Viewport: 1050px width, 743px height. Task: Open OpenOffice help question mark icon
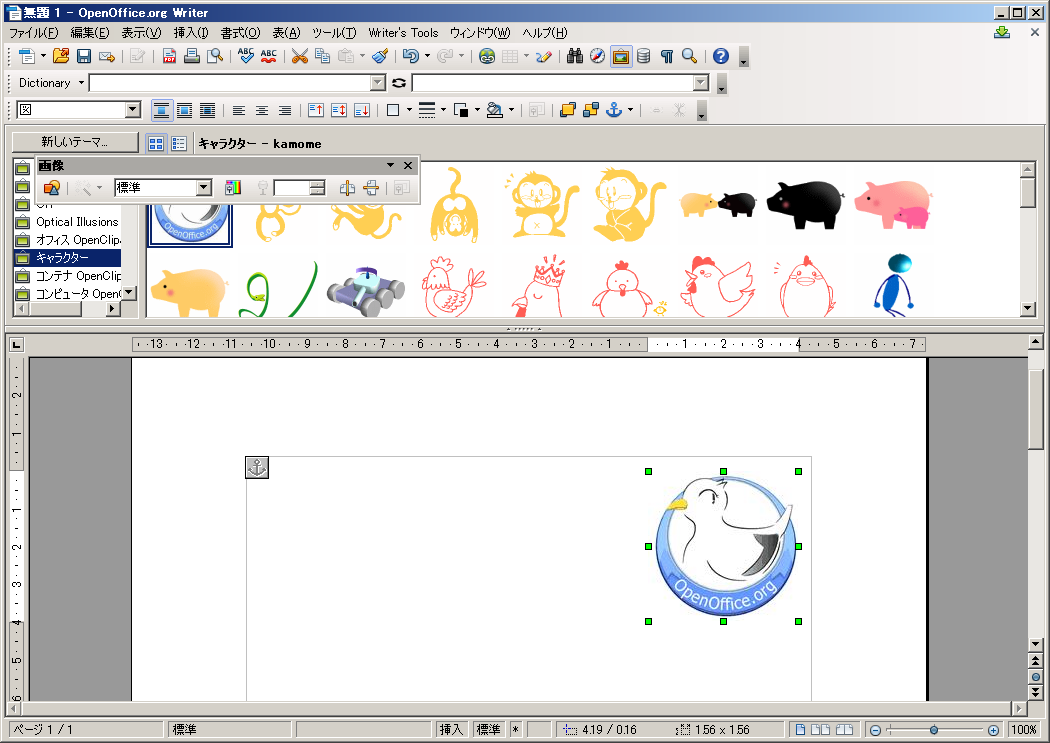tap(721, 56)
